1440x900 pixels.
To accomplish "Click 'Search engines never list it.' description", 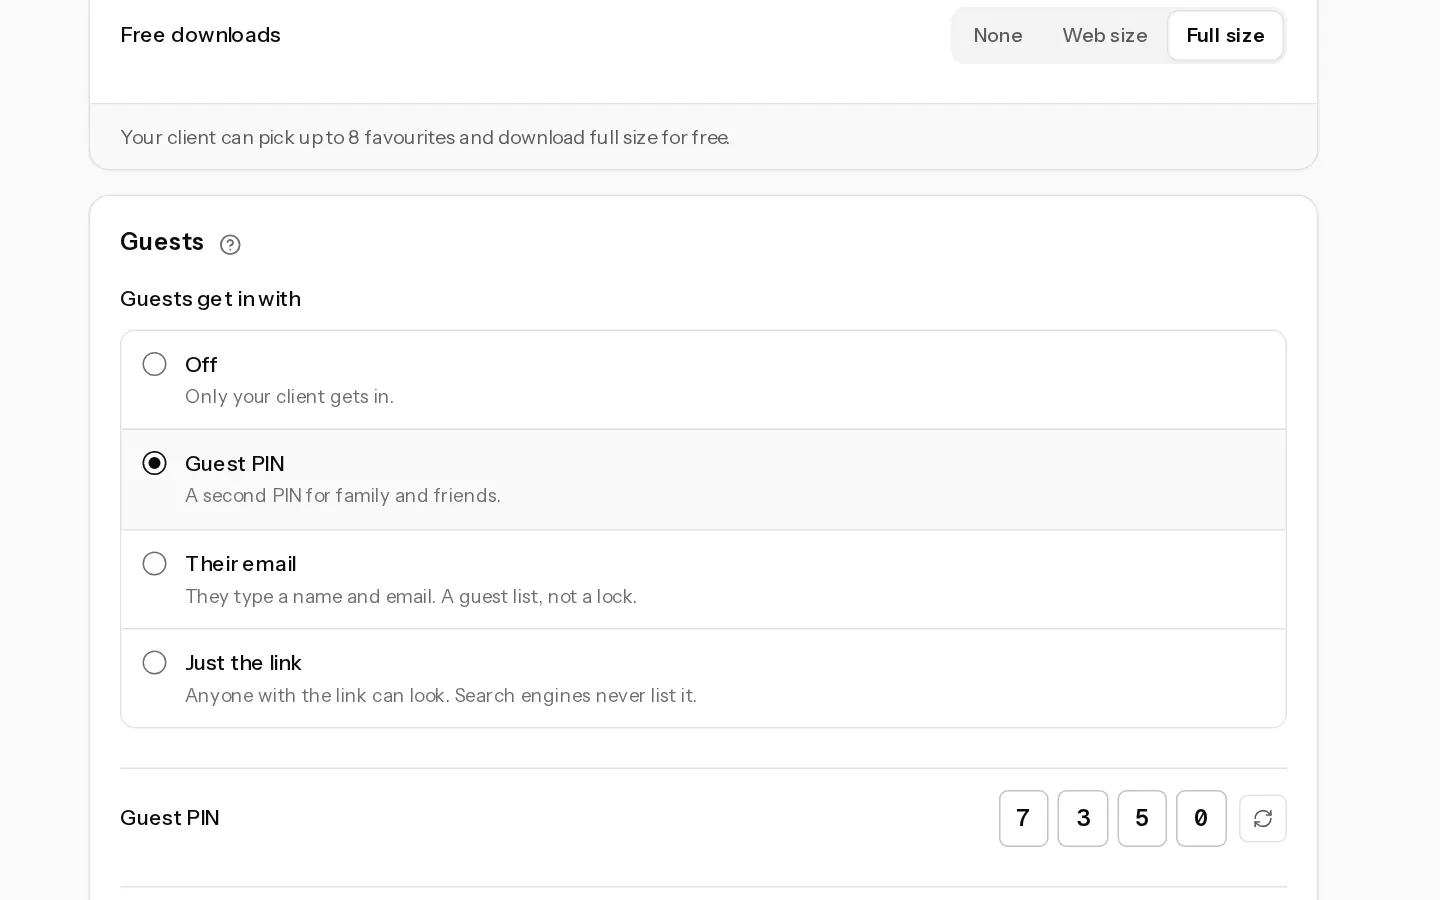I will [x=575, y=696].
